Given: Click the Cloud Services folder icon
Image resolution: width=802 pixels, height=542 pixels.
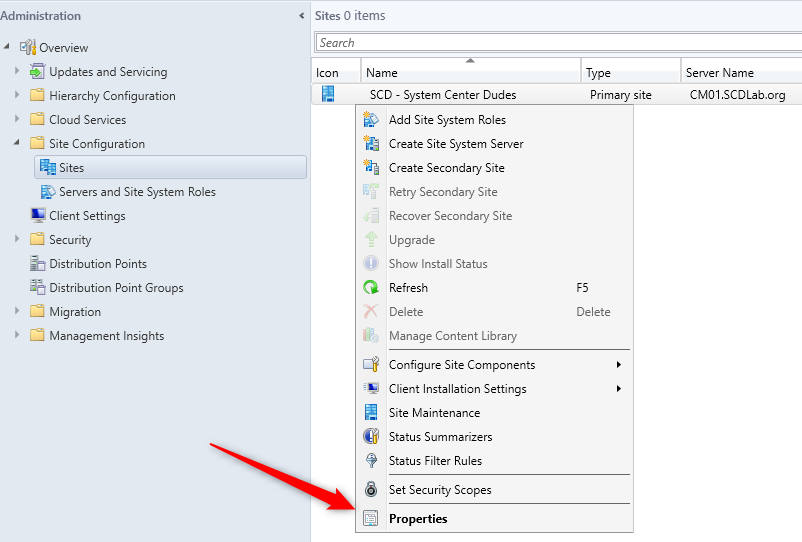Looking at the screenshot, I should pyautogui.click(x=37, y=119).
